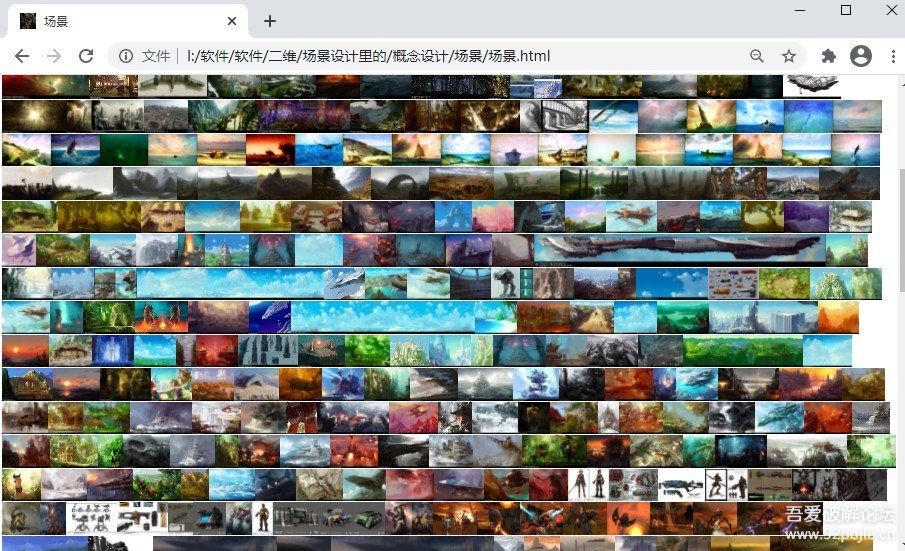This screenshot has width=905, height=551.
Task: Open the zoom magnifier icon in address bar
Action: coord(756,56)
